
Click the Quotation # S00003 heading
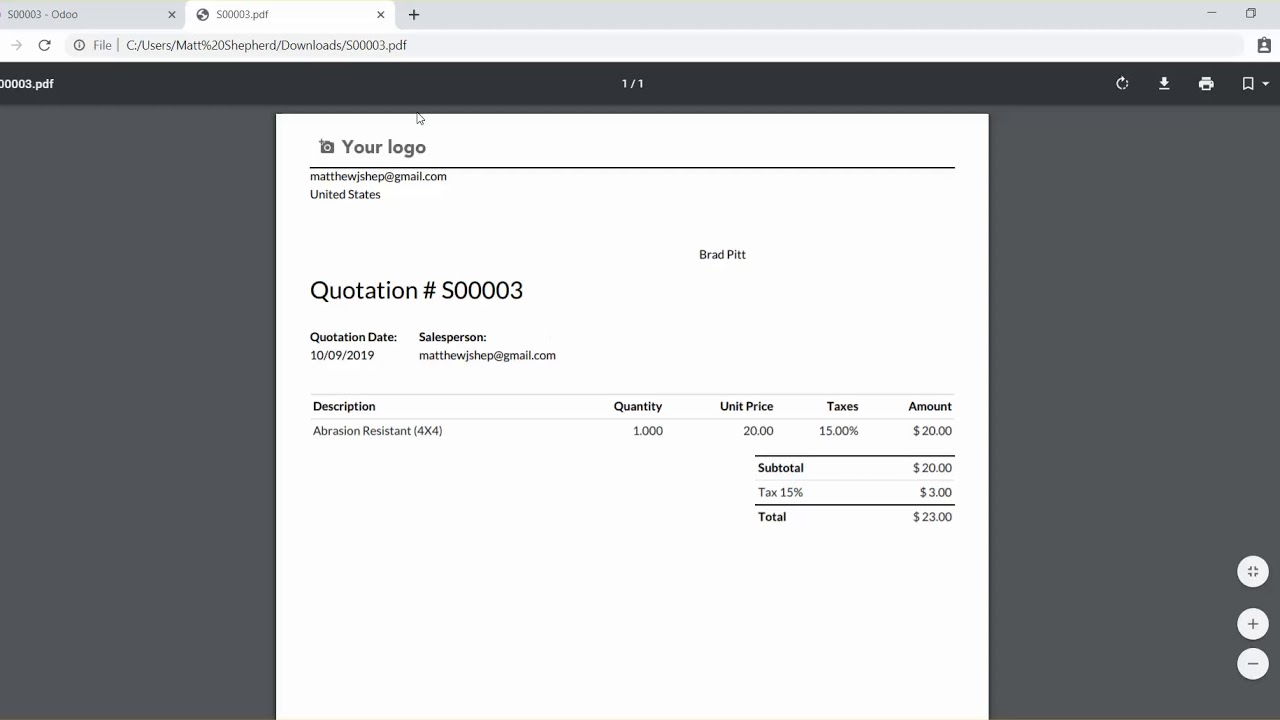tap(416, 290)
